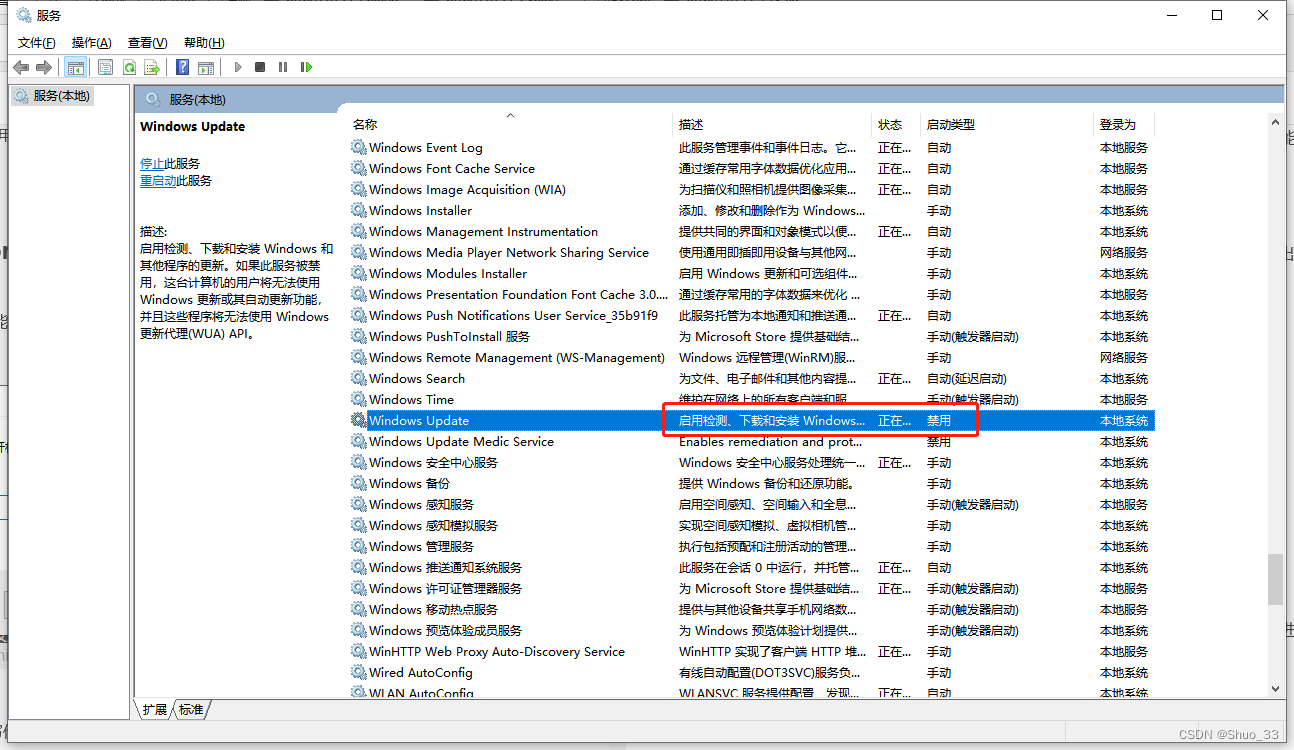Click the scrollbar up arrow

[1275, 122]
